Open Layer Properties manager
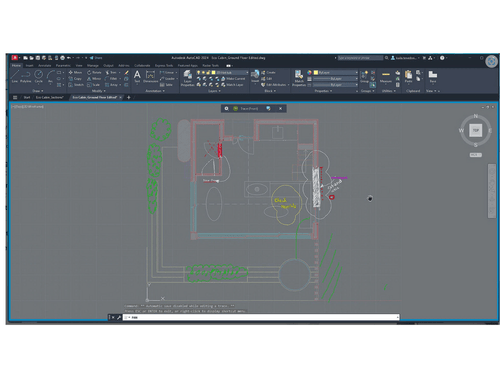Image resolution: width=500 pixels, height=375 pixels. point(187,78)
